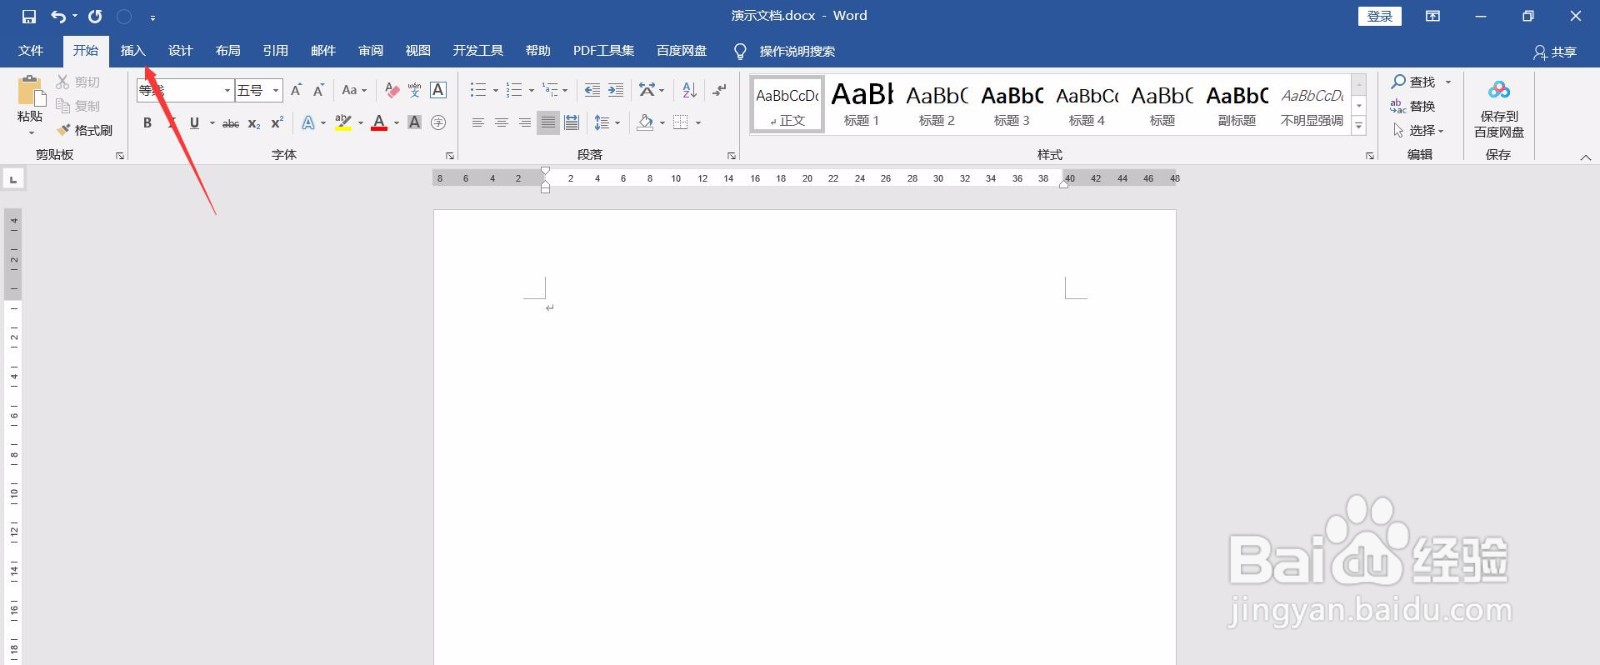Click the enclosed character (字) icon
Screen dimensions: 1600x665
[x=438, y=123]
